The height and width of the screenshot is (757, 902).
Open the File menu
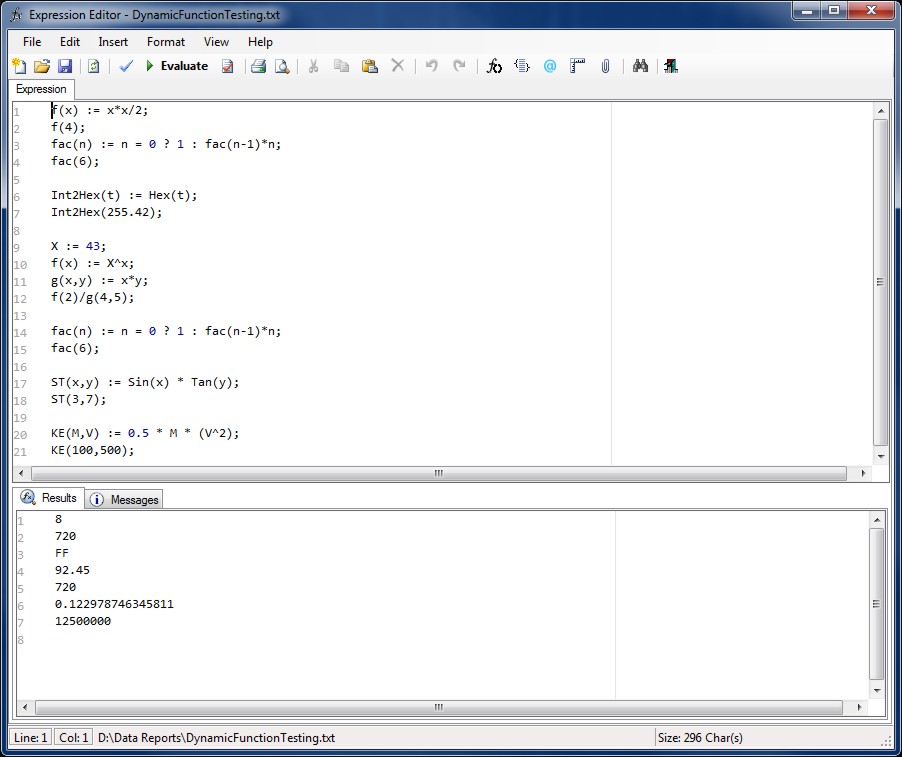(32, 42)
